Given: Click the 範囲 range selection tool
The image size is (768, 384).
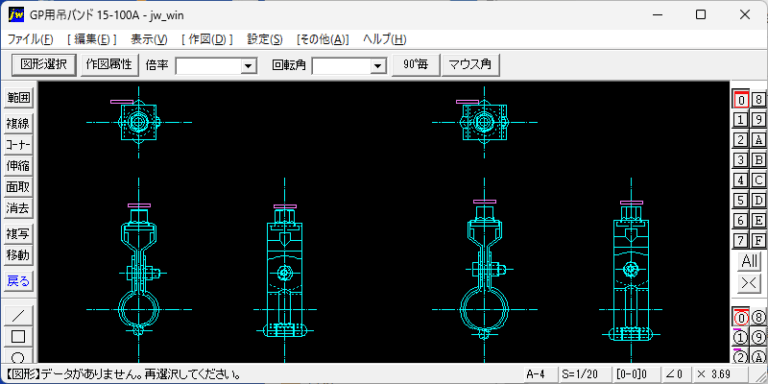Looking at the screenshot, I should click(18, 98).
